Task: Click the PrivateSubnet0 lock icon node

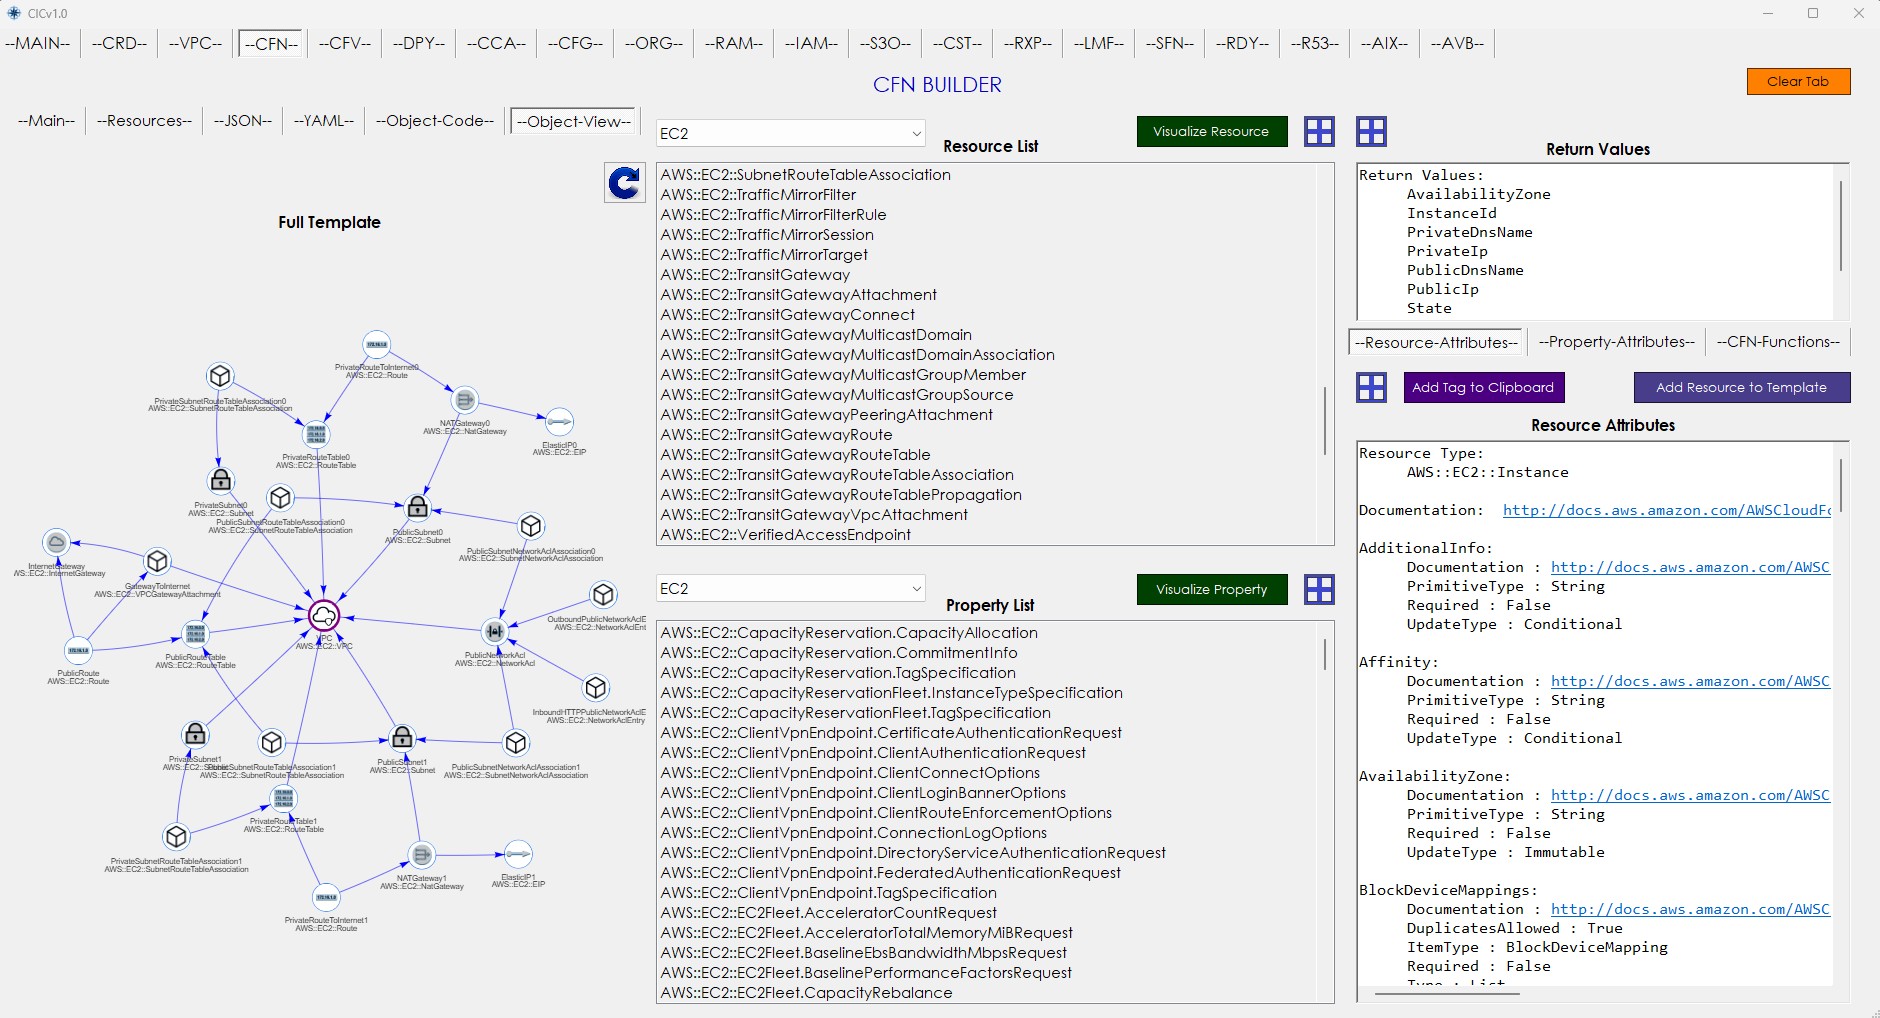Action: point(221,481)
